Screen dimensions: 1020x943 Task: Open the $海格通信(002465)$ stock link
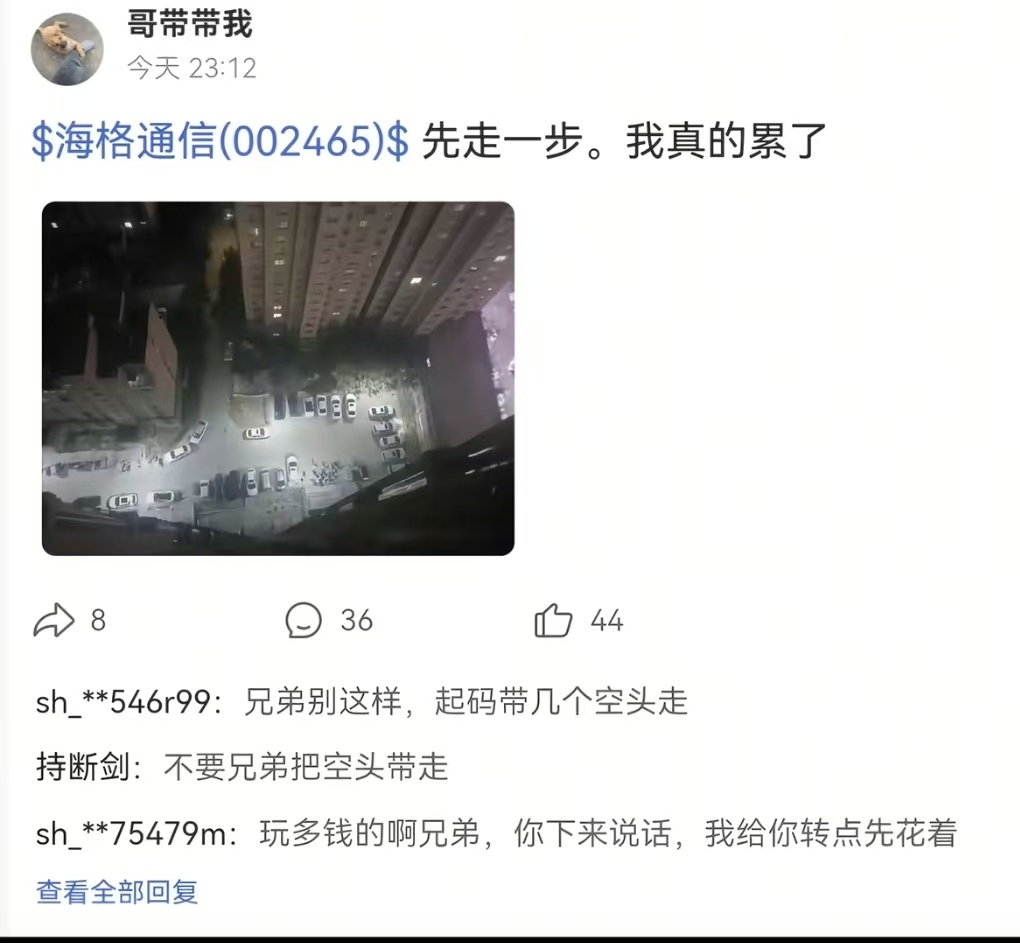(220, 141)
